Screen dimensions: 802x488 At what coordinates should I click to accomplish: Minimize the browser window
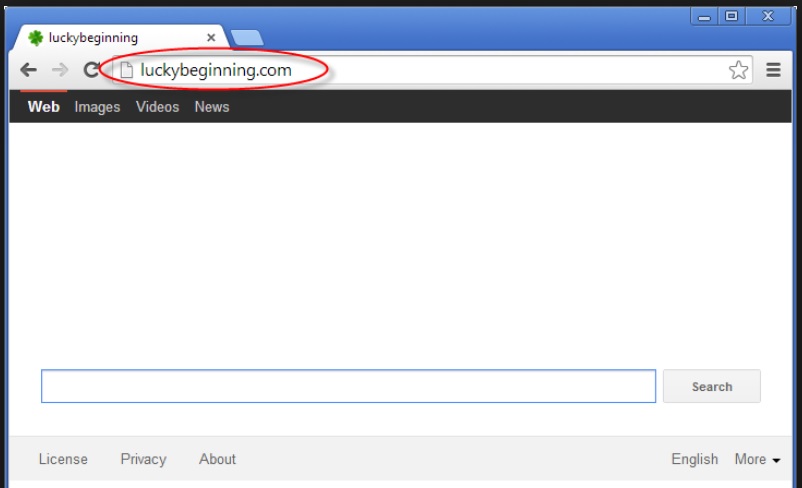[x=704, y=17]
